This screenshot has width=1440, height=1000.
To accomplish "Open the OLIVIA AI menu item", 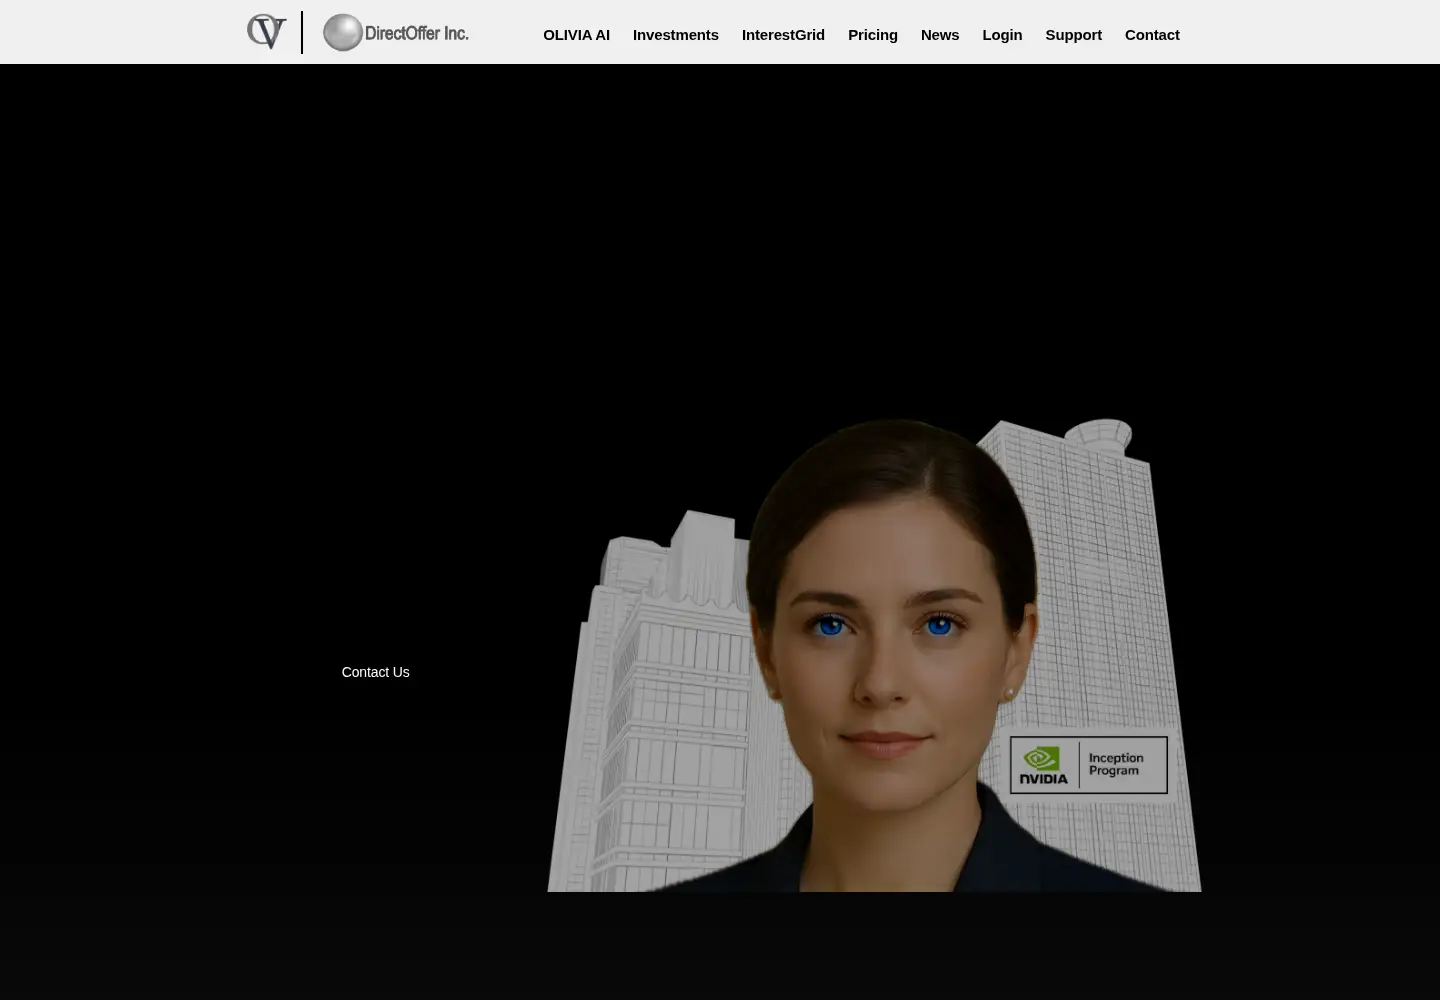I will 576,34.
